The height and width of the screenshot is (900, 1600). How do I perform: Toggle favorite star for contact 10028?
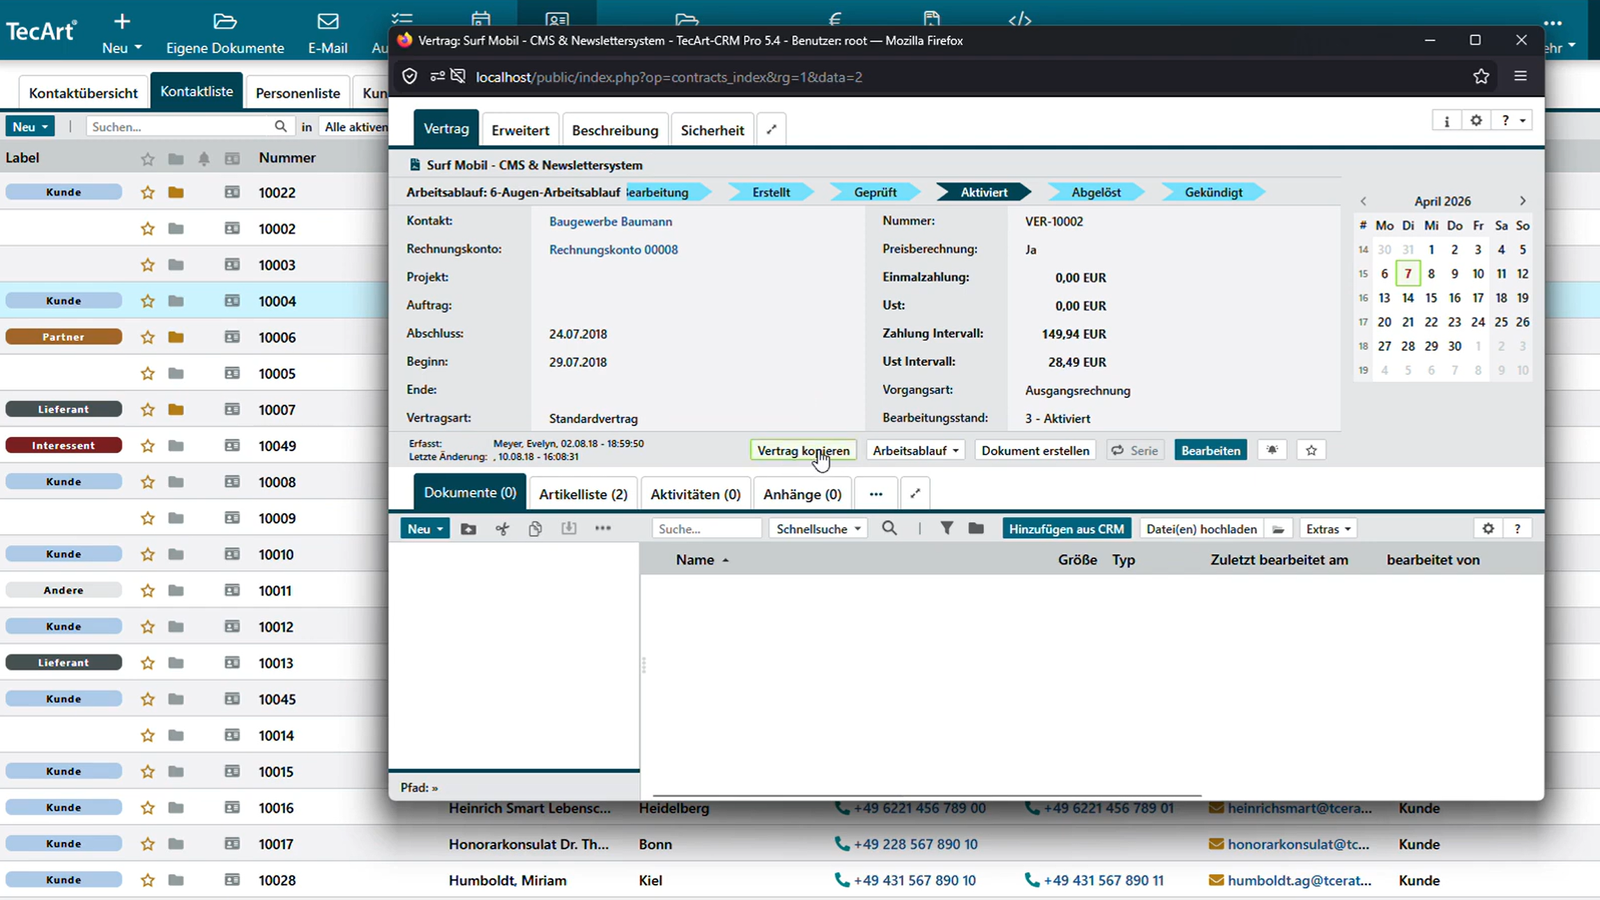(148, 880)
